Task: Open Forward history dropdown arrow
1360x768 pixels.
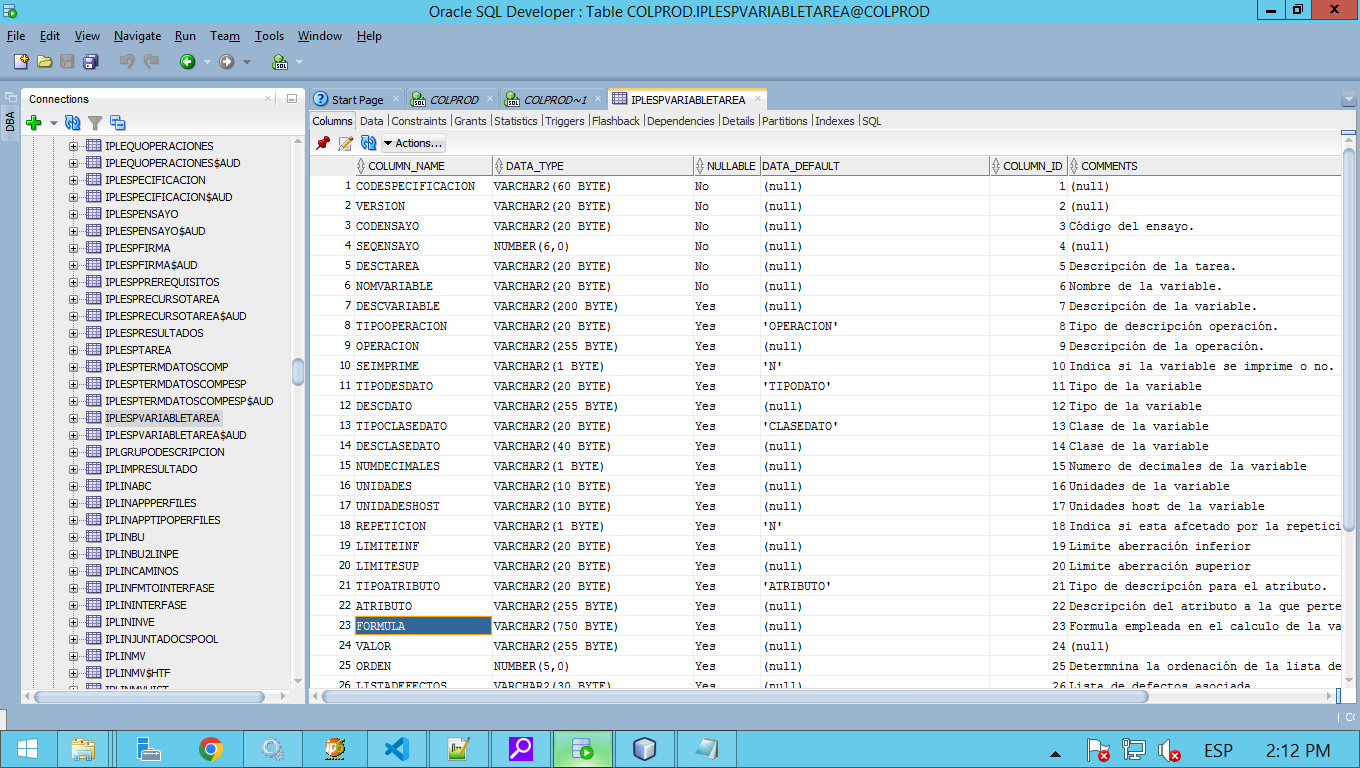Action: 247,62
